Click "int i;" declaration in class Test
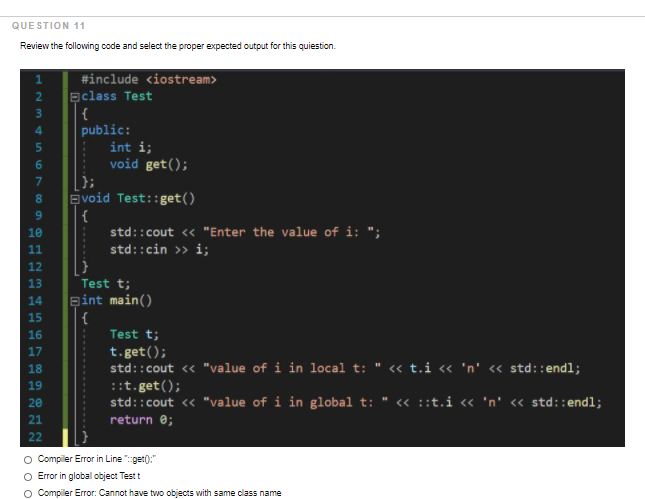The width and height of the screenshot is (645, 499). point(131,147)
